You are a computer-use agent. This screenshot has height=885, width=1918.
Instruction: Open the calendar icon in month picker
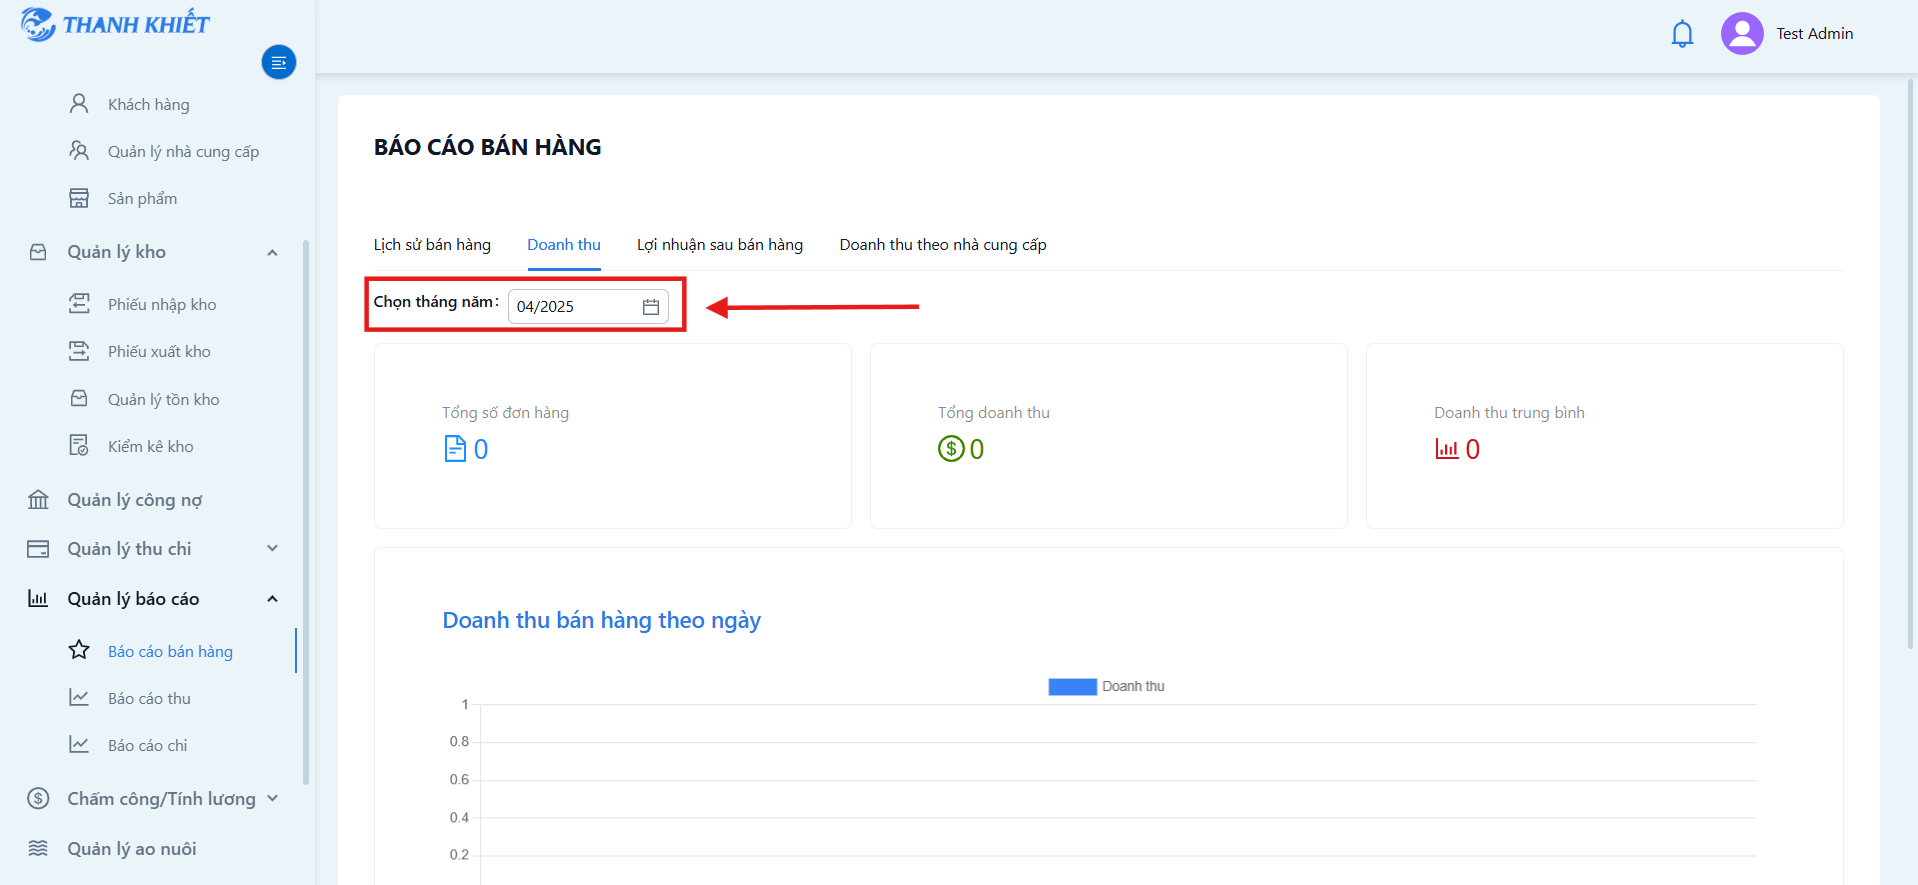click(x=651, y=306)
